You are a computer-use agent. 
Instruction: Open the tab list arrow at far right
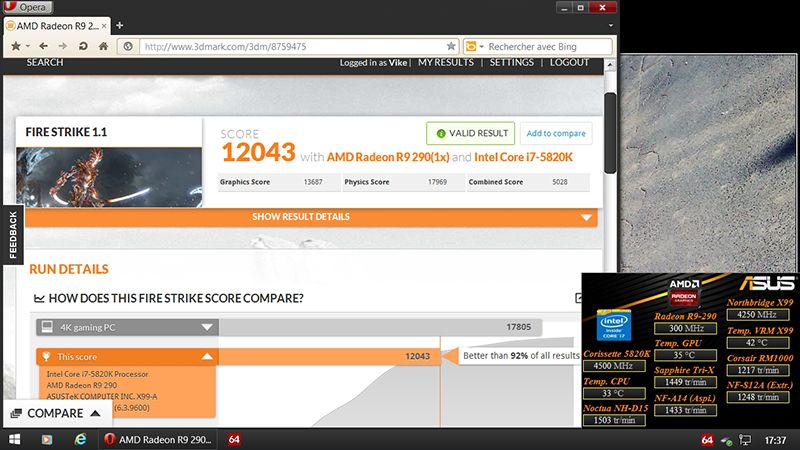611,25
